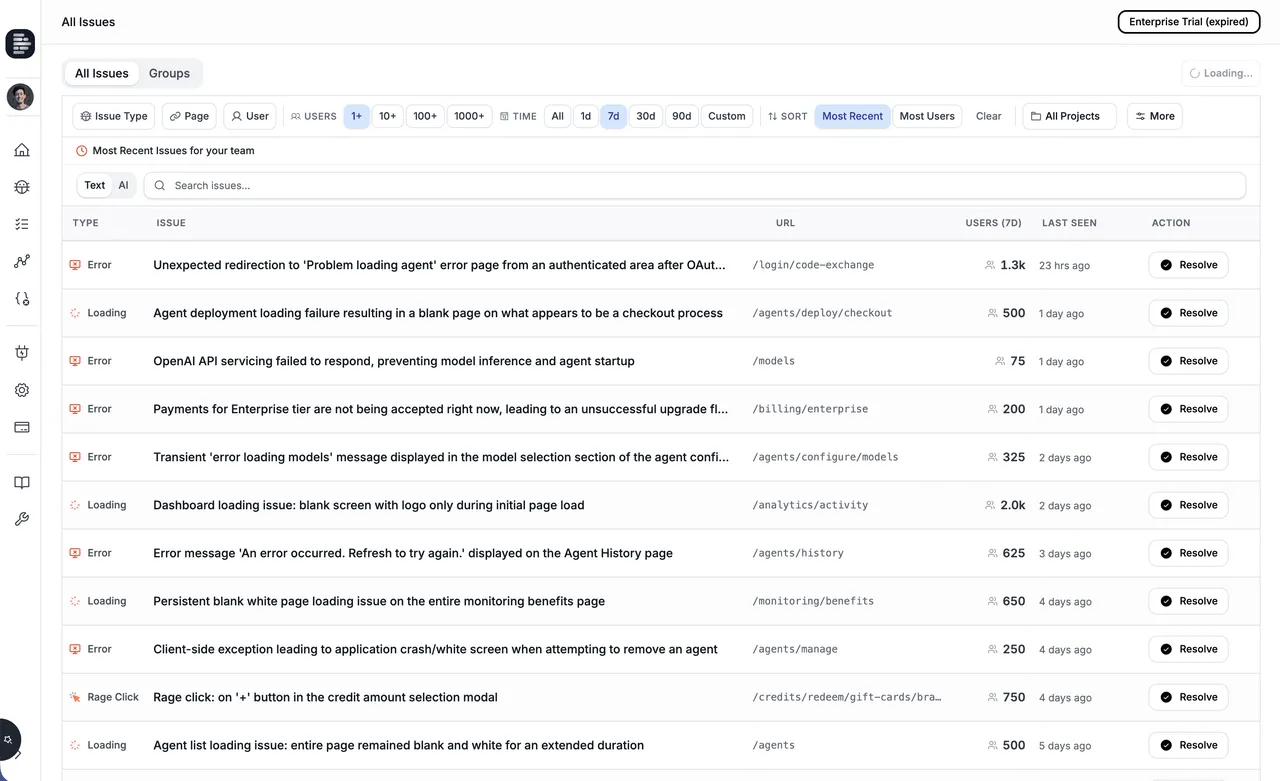This screenshot has width=1280, height=781.
Task: Click the Rage Click type icon
Action: tap(75, 697)
